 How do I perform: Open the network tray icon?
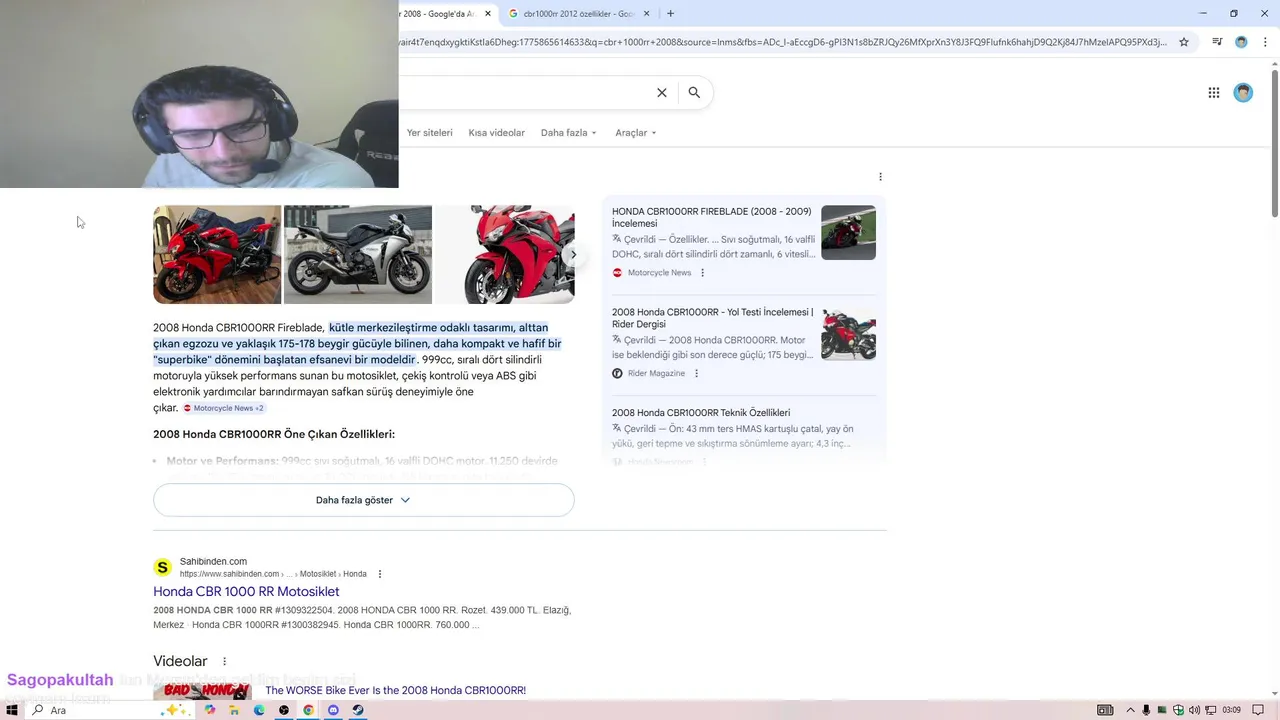[1210, 710]
